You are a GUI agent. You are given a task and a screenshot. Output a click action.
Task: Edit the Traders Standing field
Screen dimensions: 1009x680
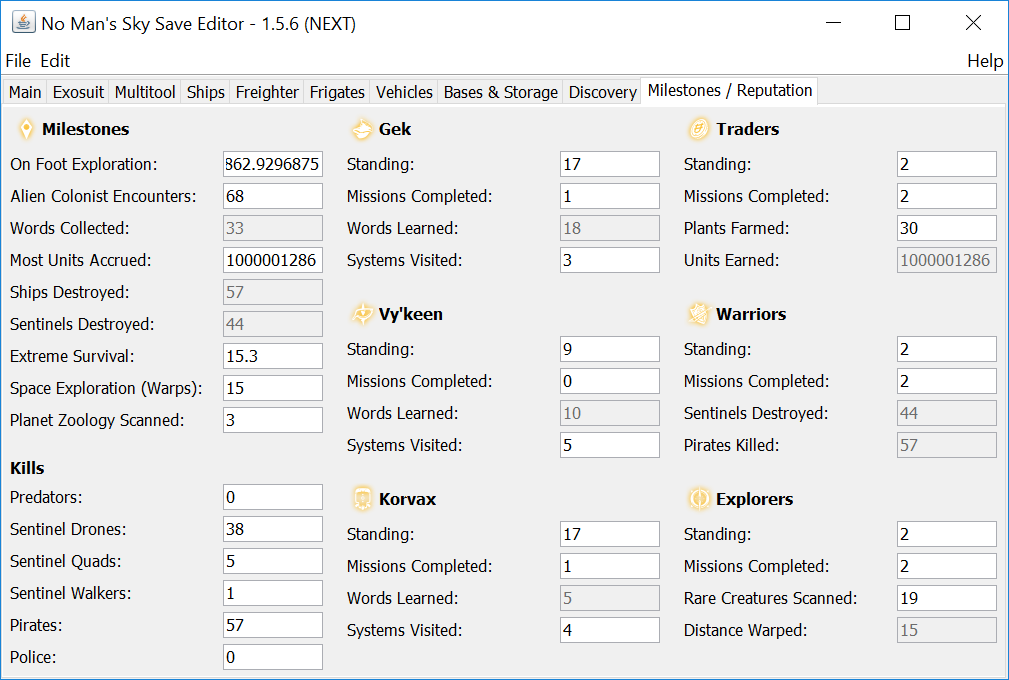(947, 164)
